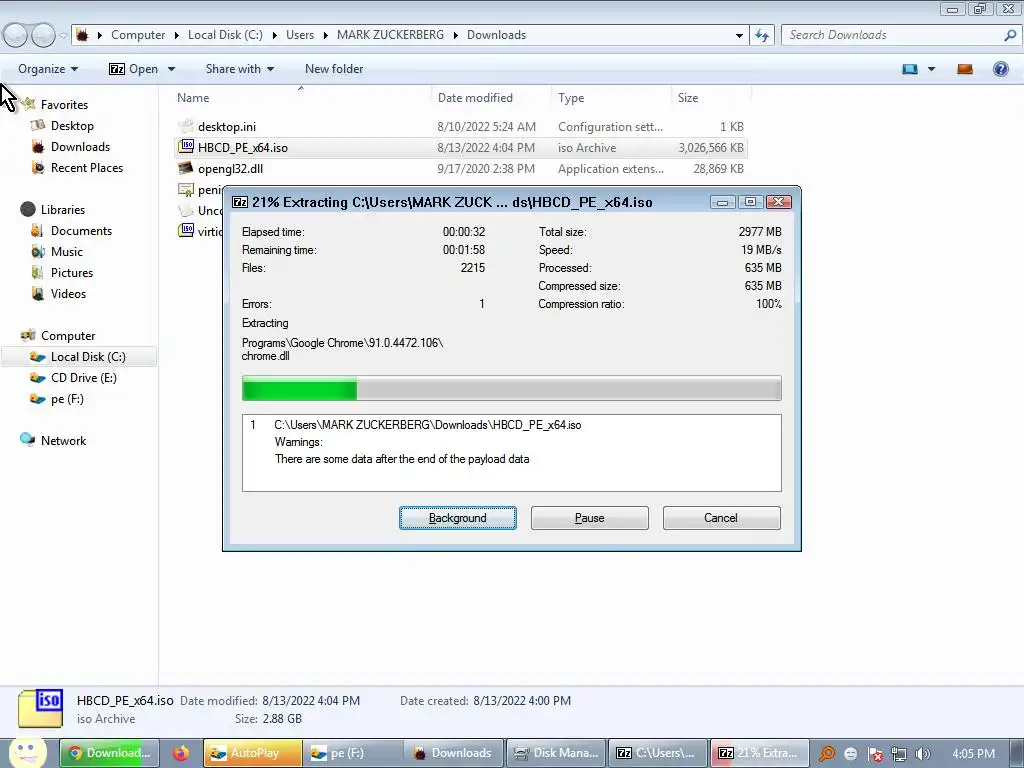Viewport: 1024px width, 768px height.
Task: Open Music library
Action: pyautogui.click(x=67, y=251)
